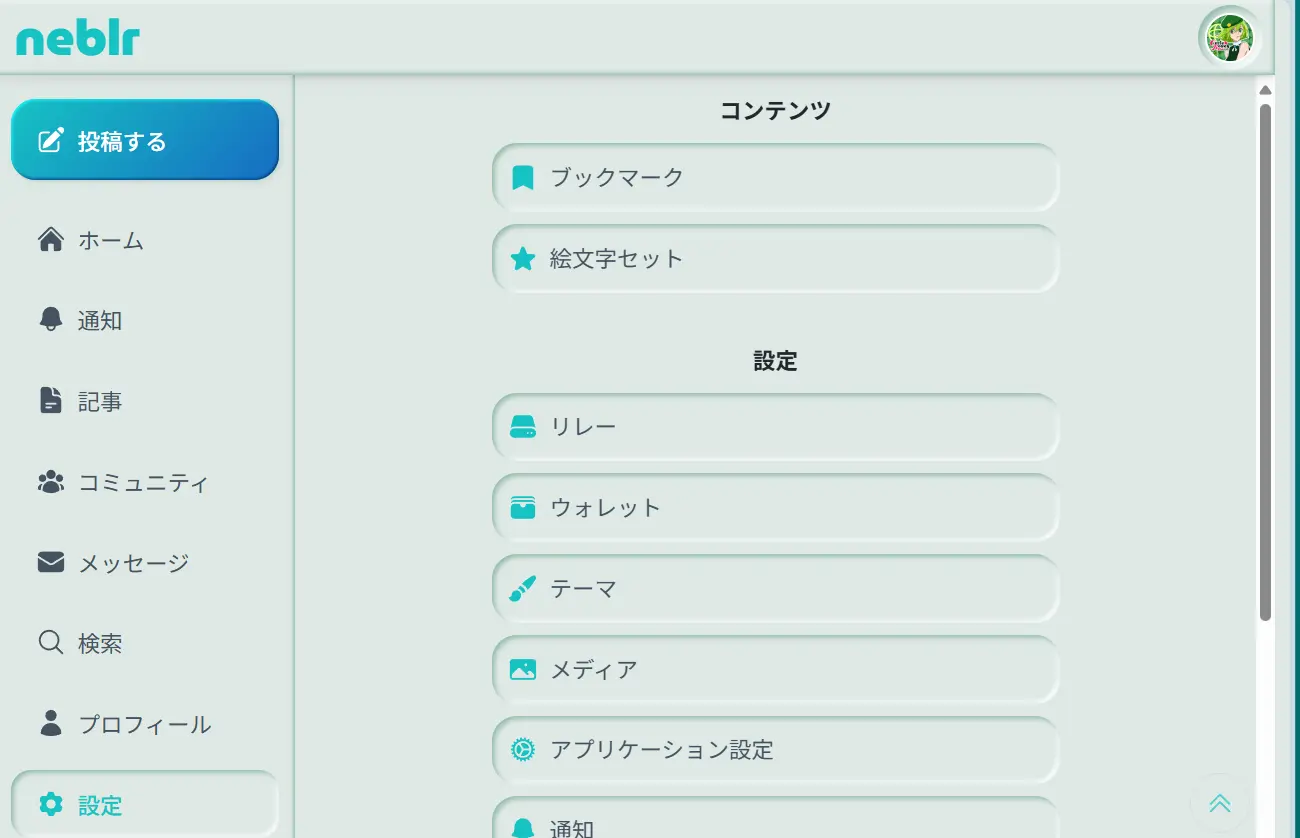1300x838 pixels.
Task: Click the image icon beside メディア
Action: (x=523, y=670)
